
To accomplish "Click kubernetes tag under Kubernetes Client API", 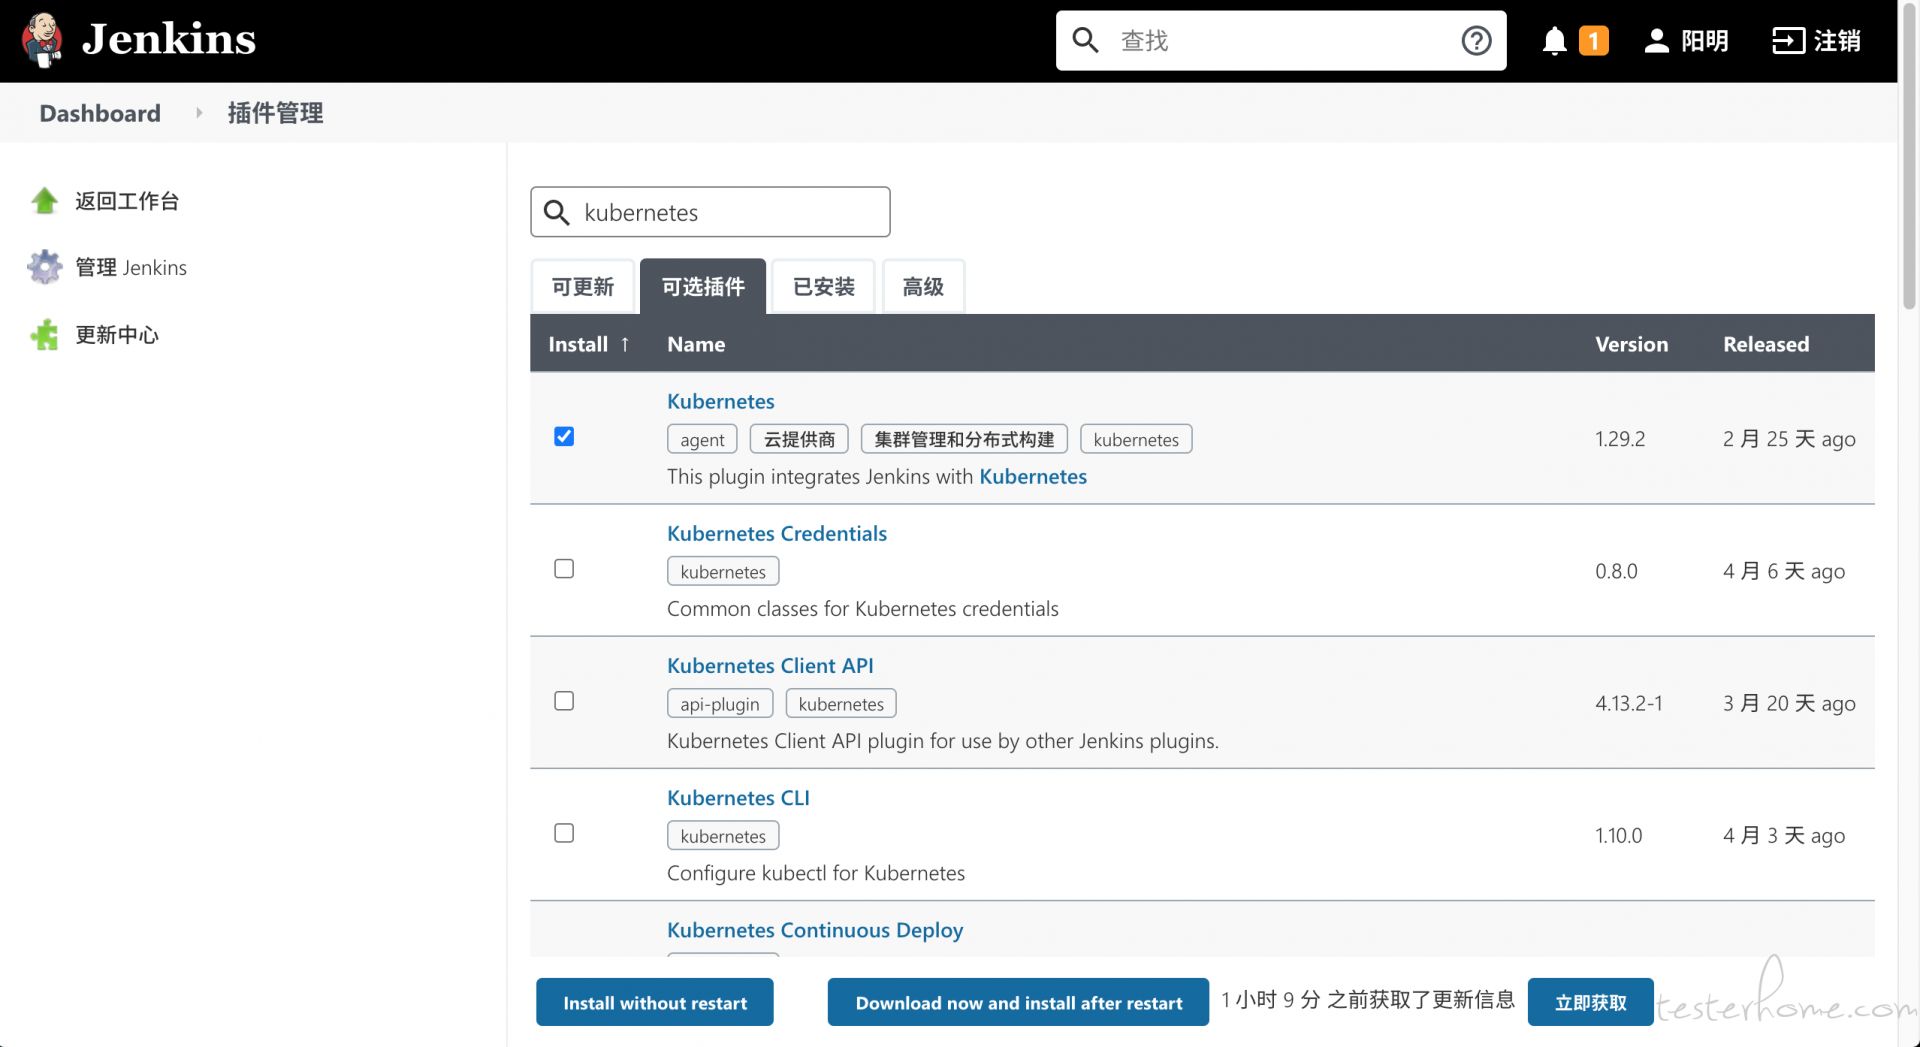I will click(x=841, y=703).
